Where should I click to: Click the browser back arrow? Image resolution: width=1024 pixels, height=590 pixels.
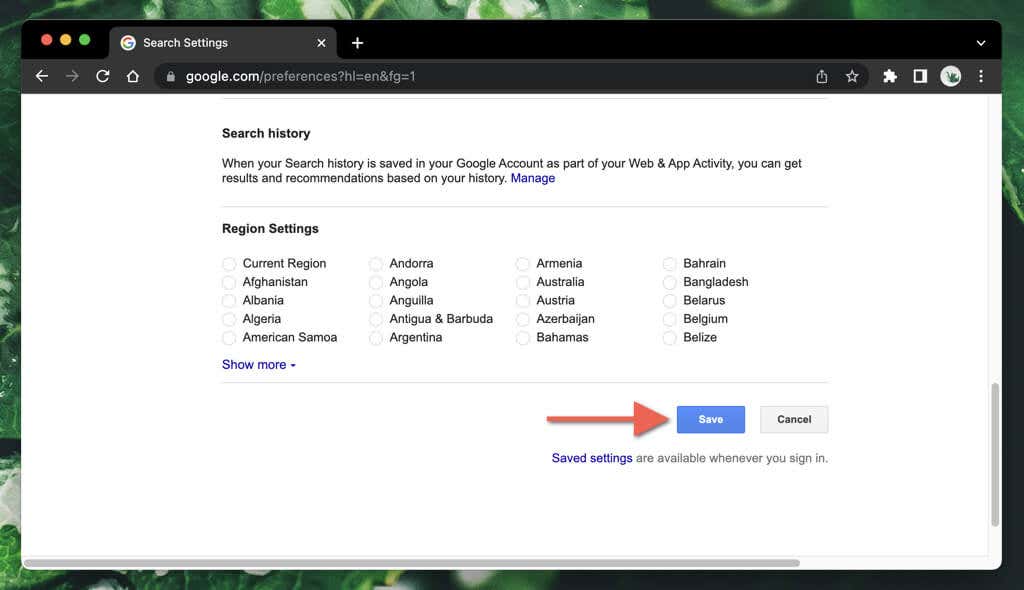pyautogui.click(x=41, y=76)
